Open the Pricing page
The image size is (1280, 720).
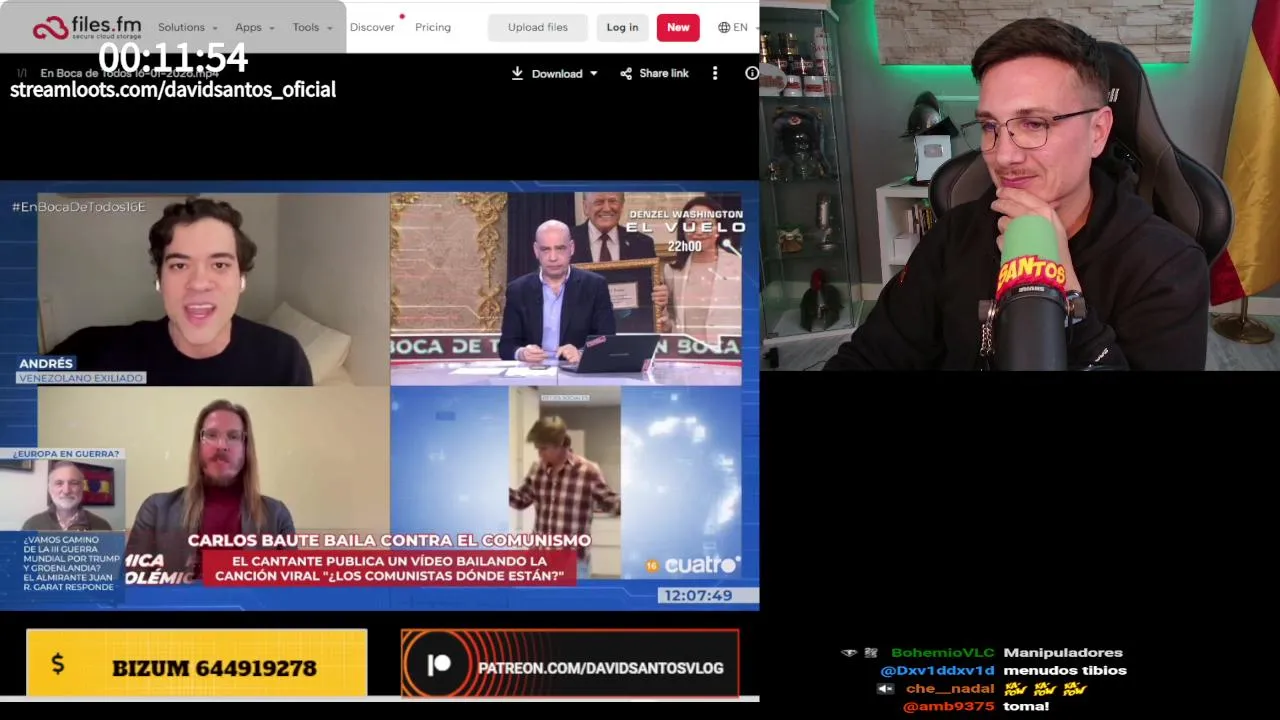pos(433,27)
